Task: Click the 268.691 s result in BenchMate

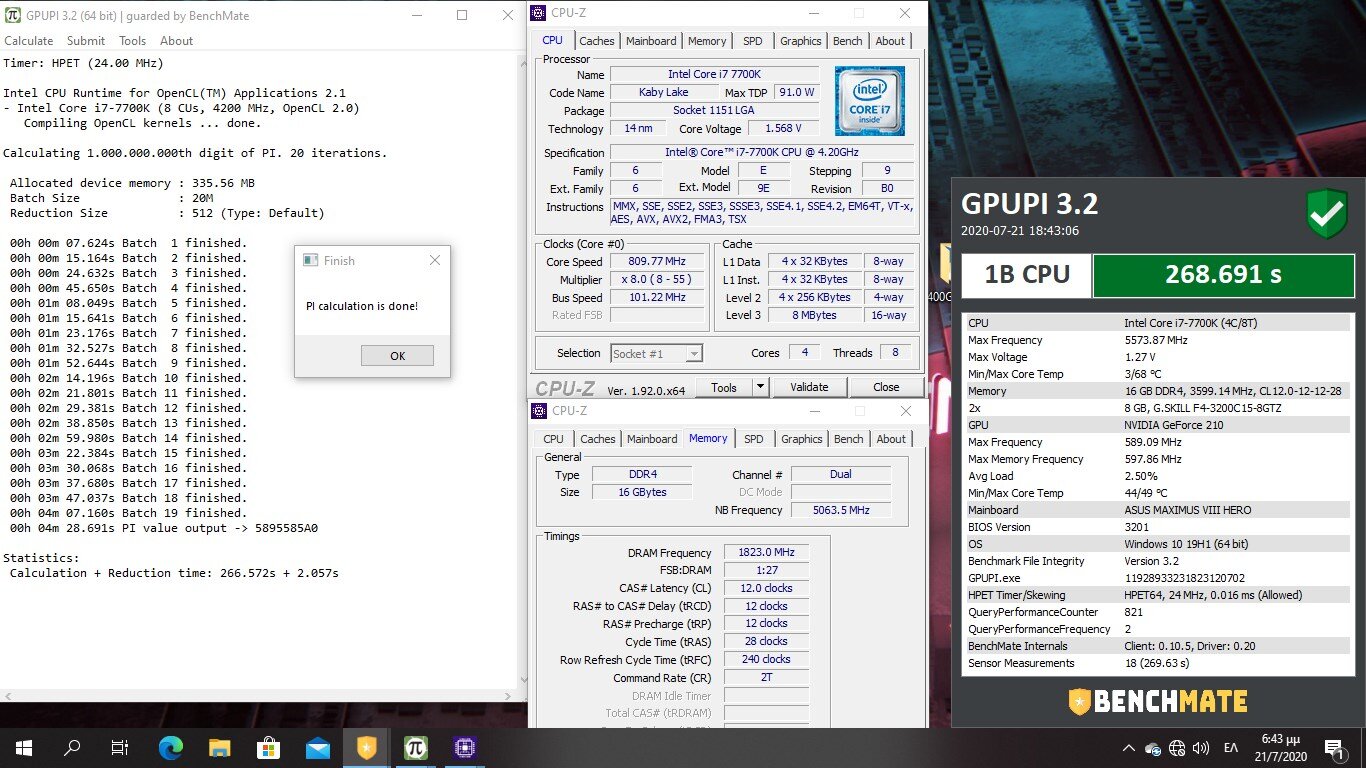Action: pos(1223,275)
